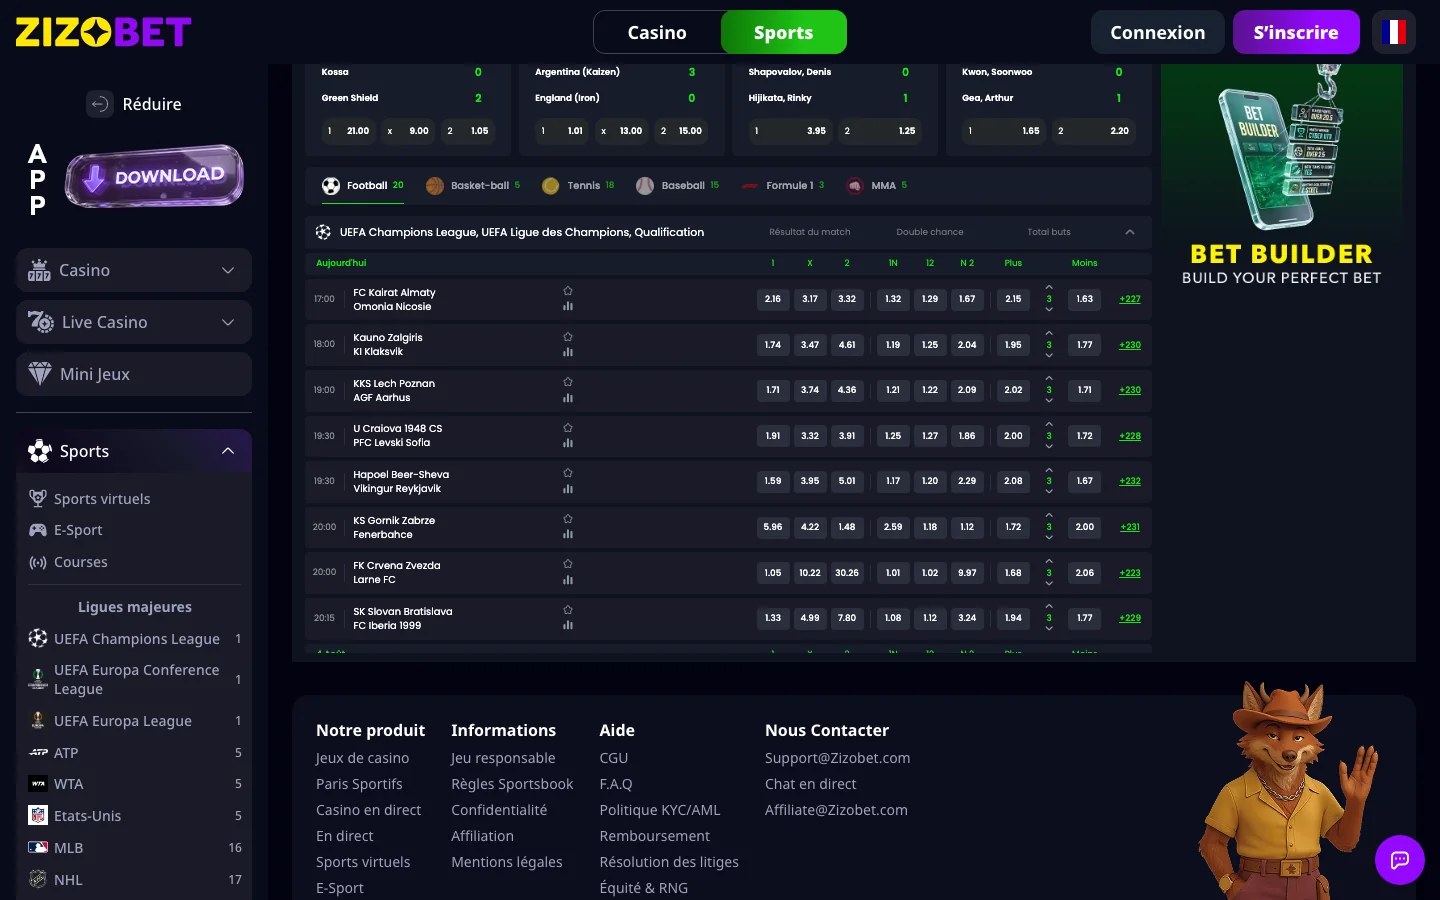Favorite the SK Slovan Bratislava match

click(x=568, y=610)
